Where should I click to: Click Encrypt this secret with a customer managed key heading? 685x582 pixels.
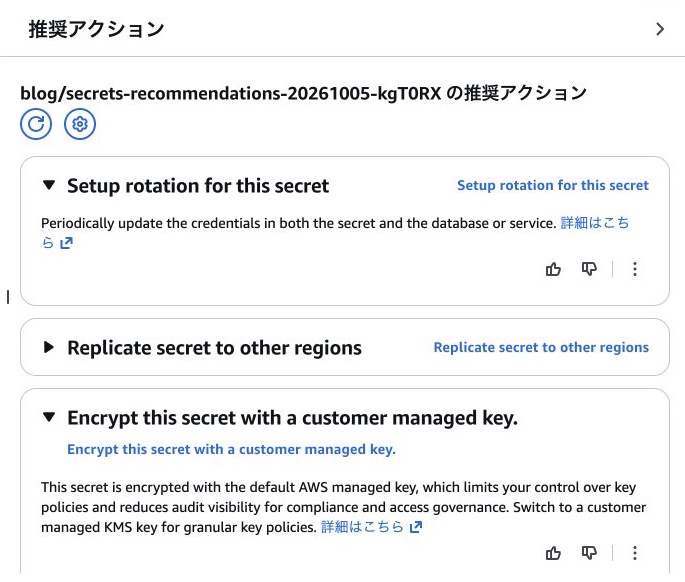[x=292, y=418]
